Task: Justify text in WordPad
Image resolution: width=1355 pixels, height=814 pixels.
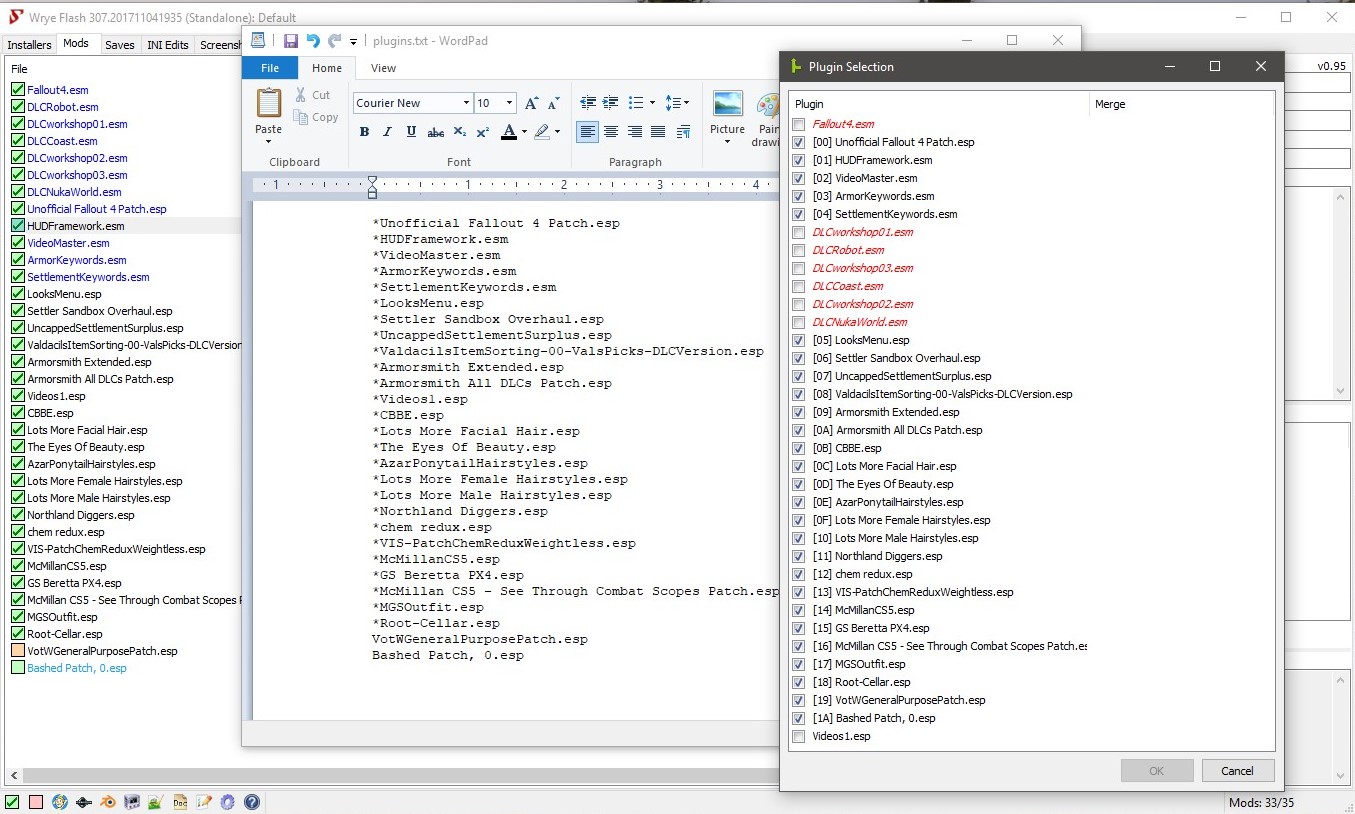Action: (658, 132)
